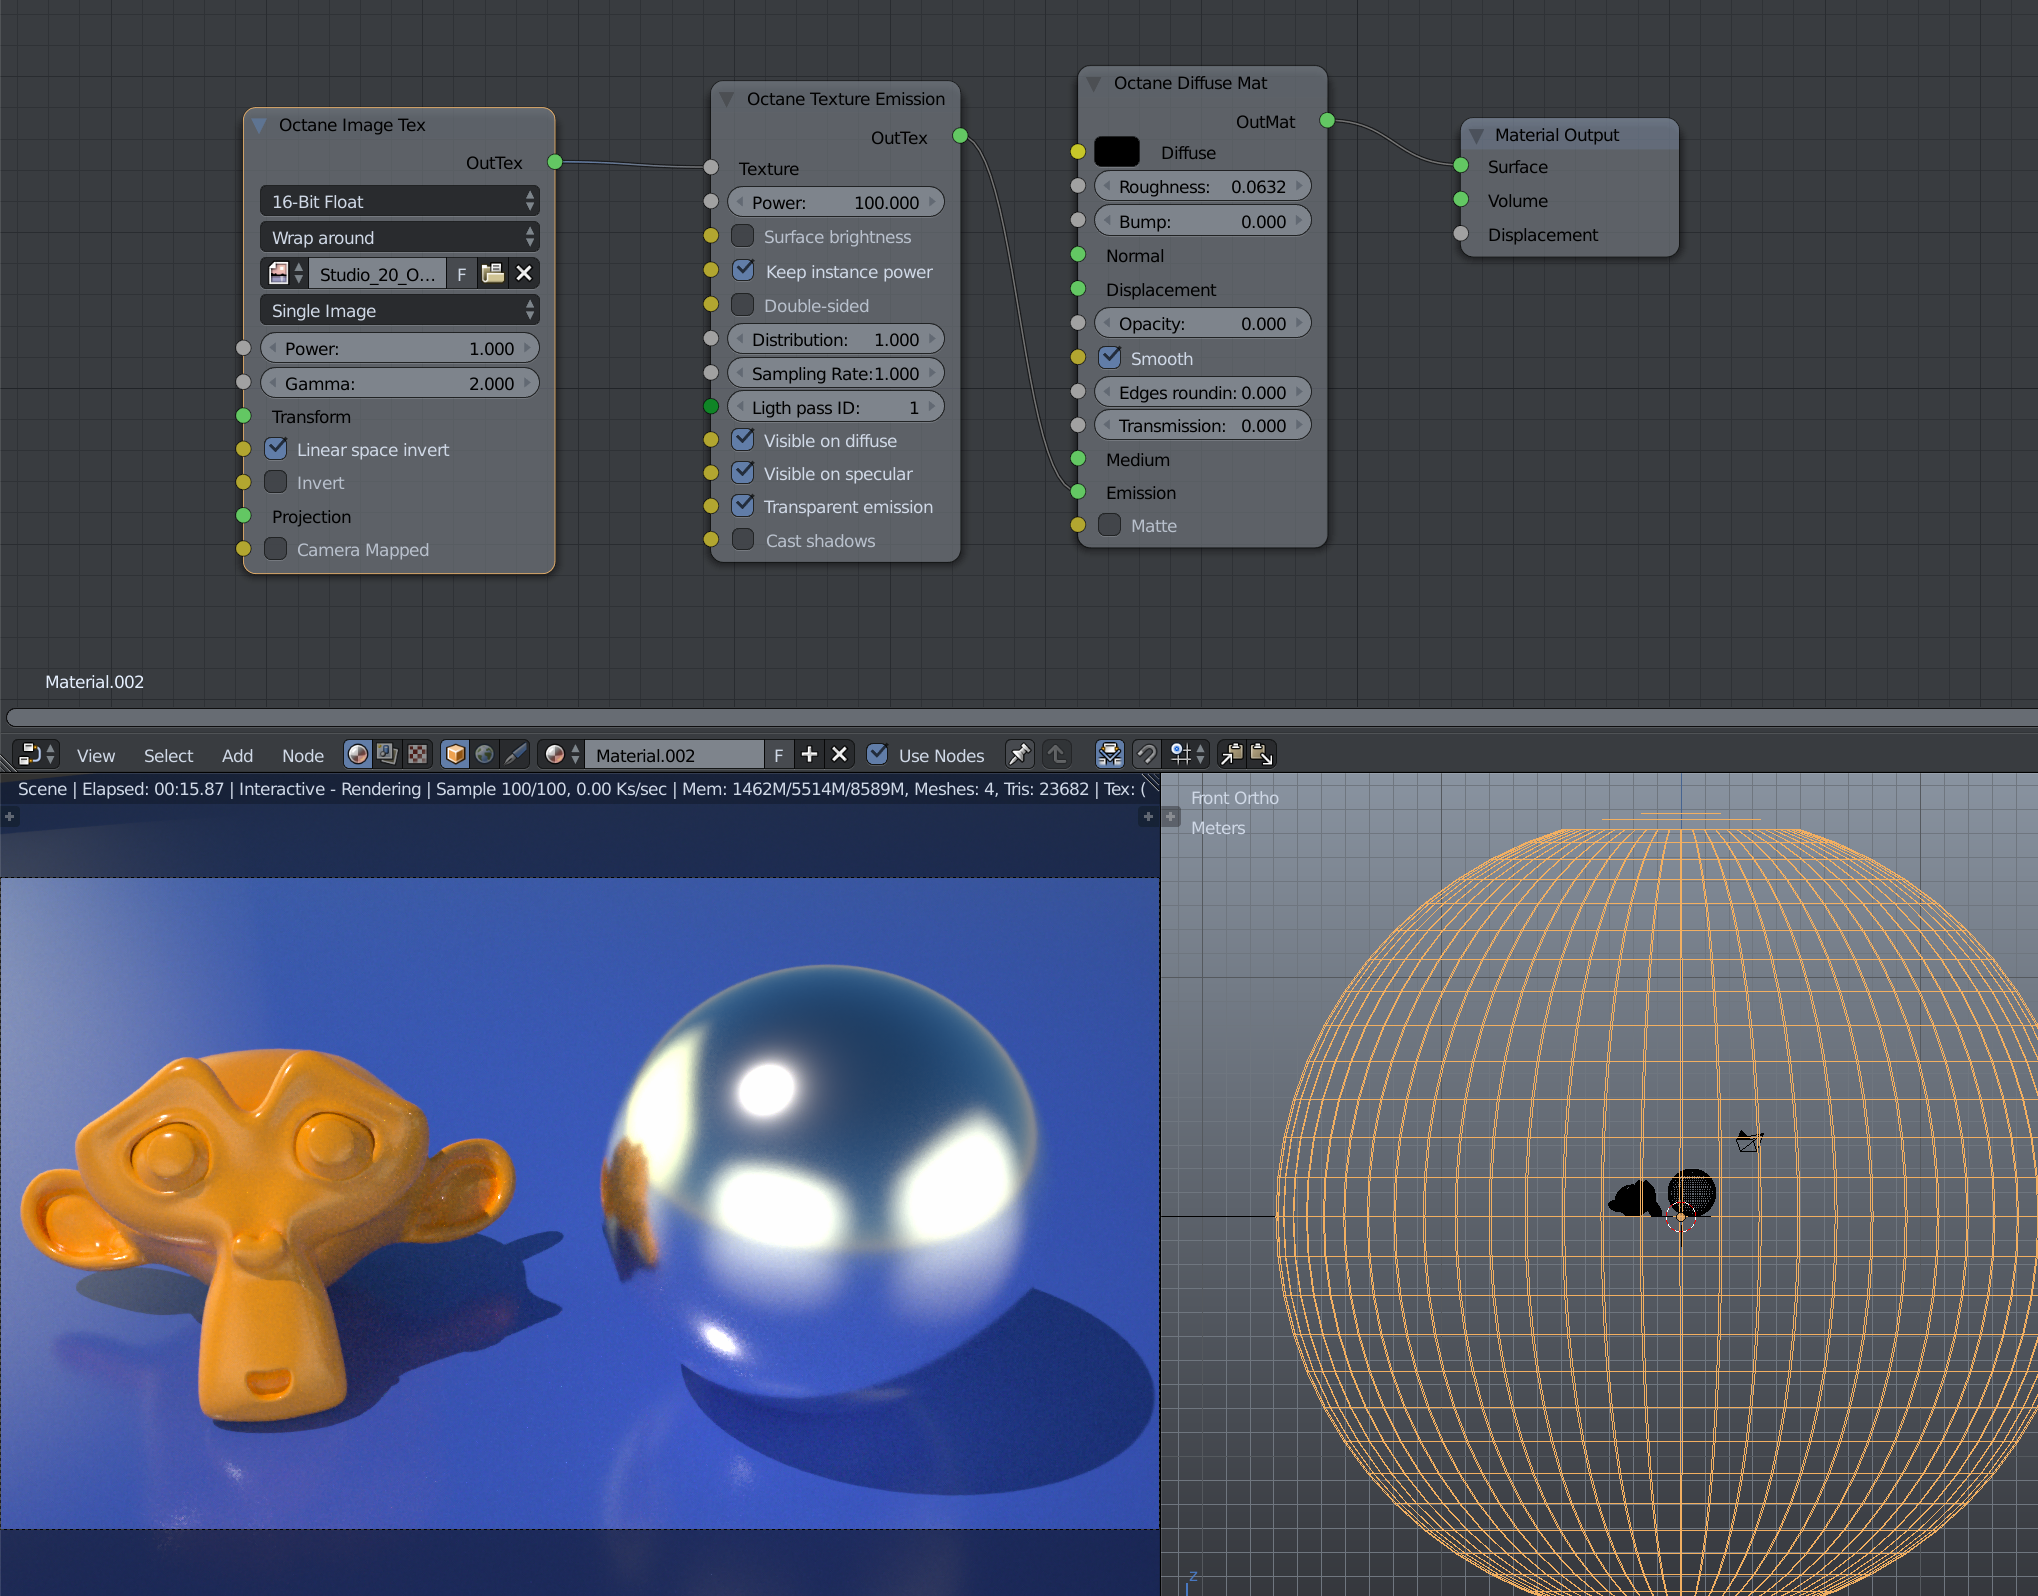Select the shader nodes tree type icon
Screen dimensions: 2038x1596
tap(357, 754)
